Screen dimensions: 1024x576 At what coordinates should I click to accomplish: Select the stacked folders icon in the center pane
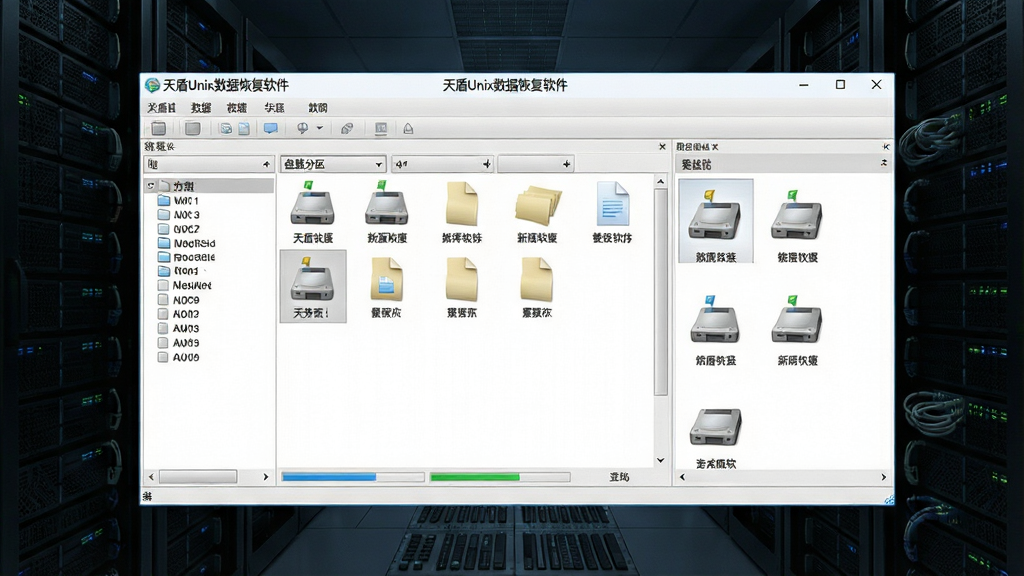(537, 204)
